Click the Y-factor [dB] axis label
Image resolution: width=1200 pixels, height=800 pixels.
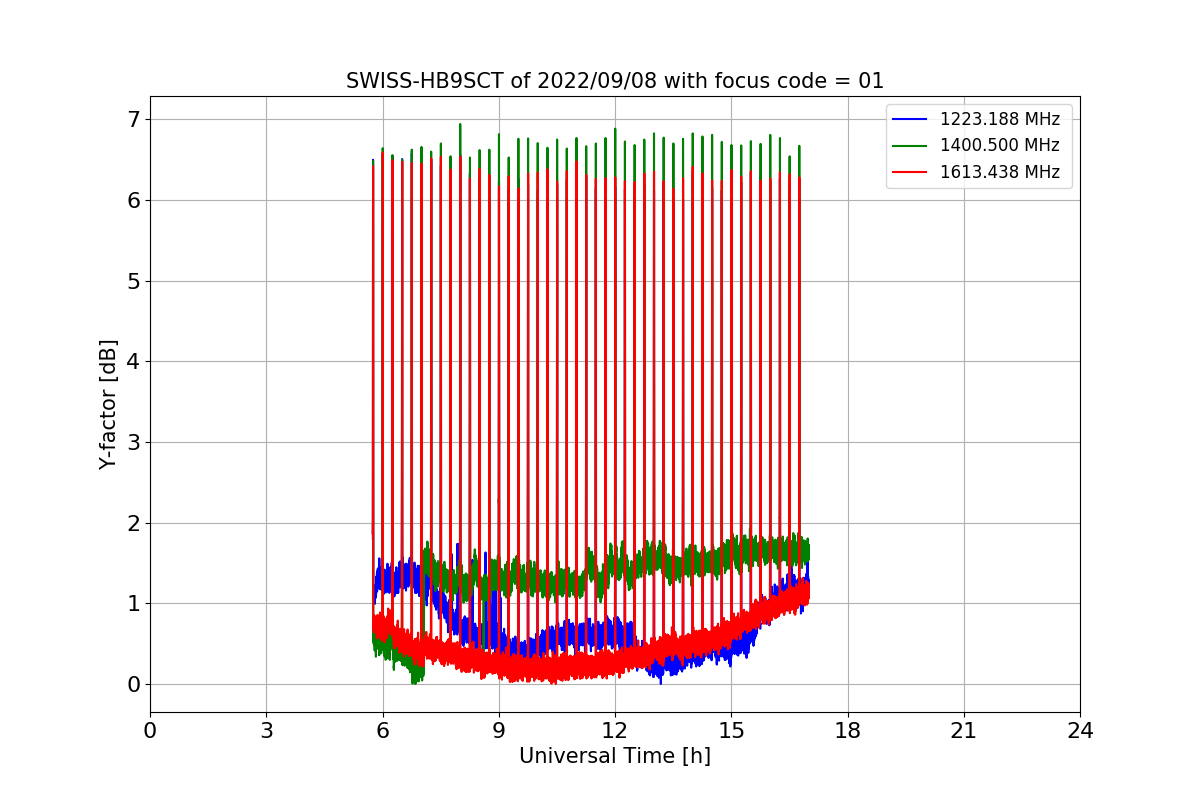coord(108,404)
